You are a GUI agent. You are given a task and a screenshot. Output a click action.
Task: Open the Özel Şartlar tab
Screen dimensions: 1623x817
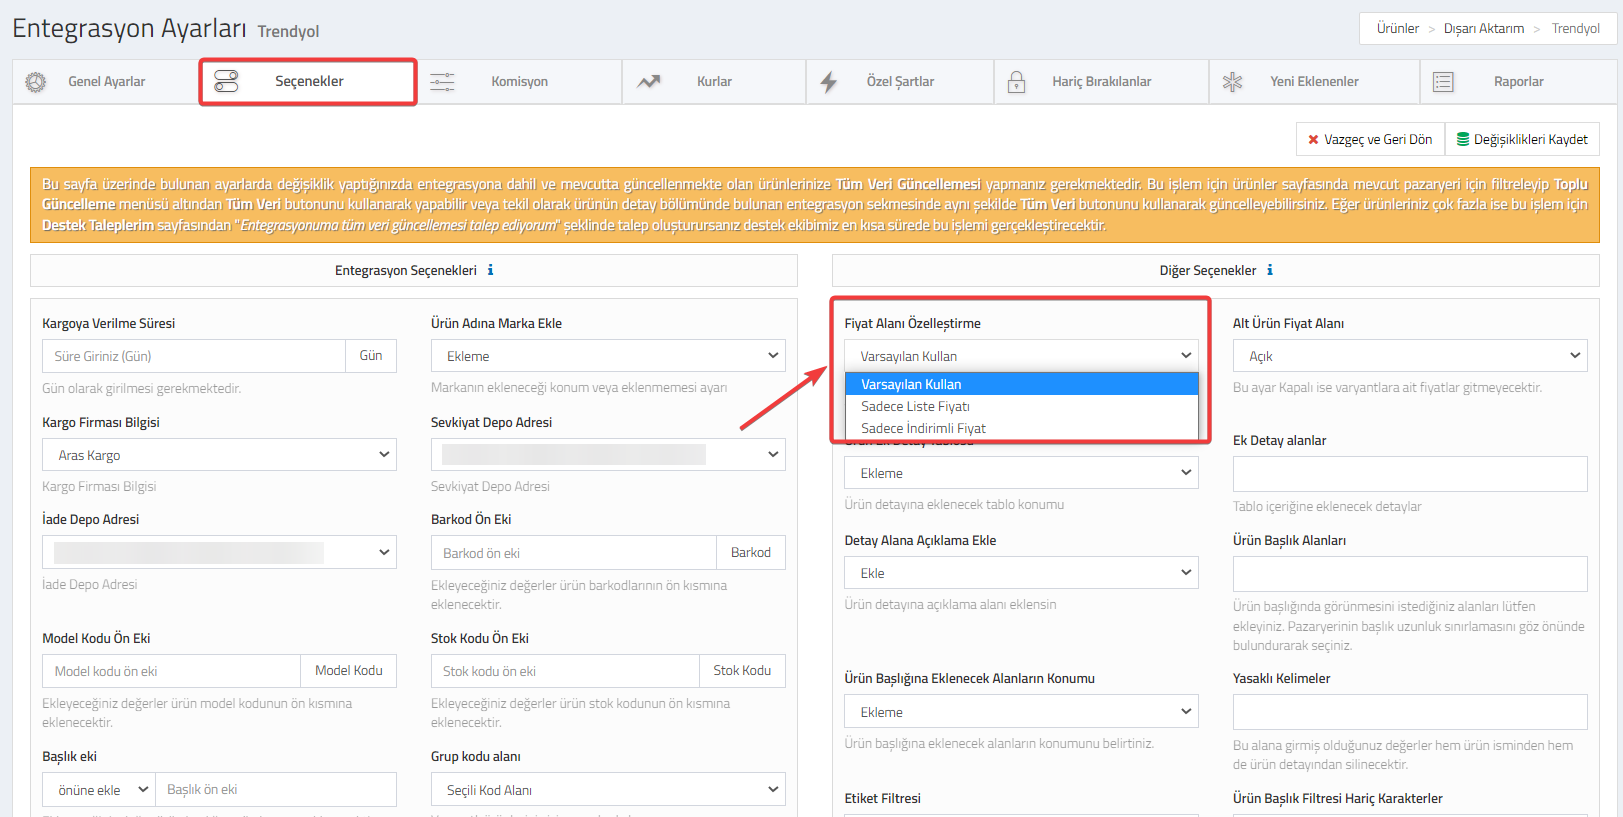pyautogui.click(x=900, y=82)
